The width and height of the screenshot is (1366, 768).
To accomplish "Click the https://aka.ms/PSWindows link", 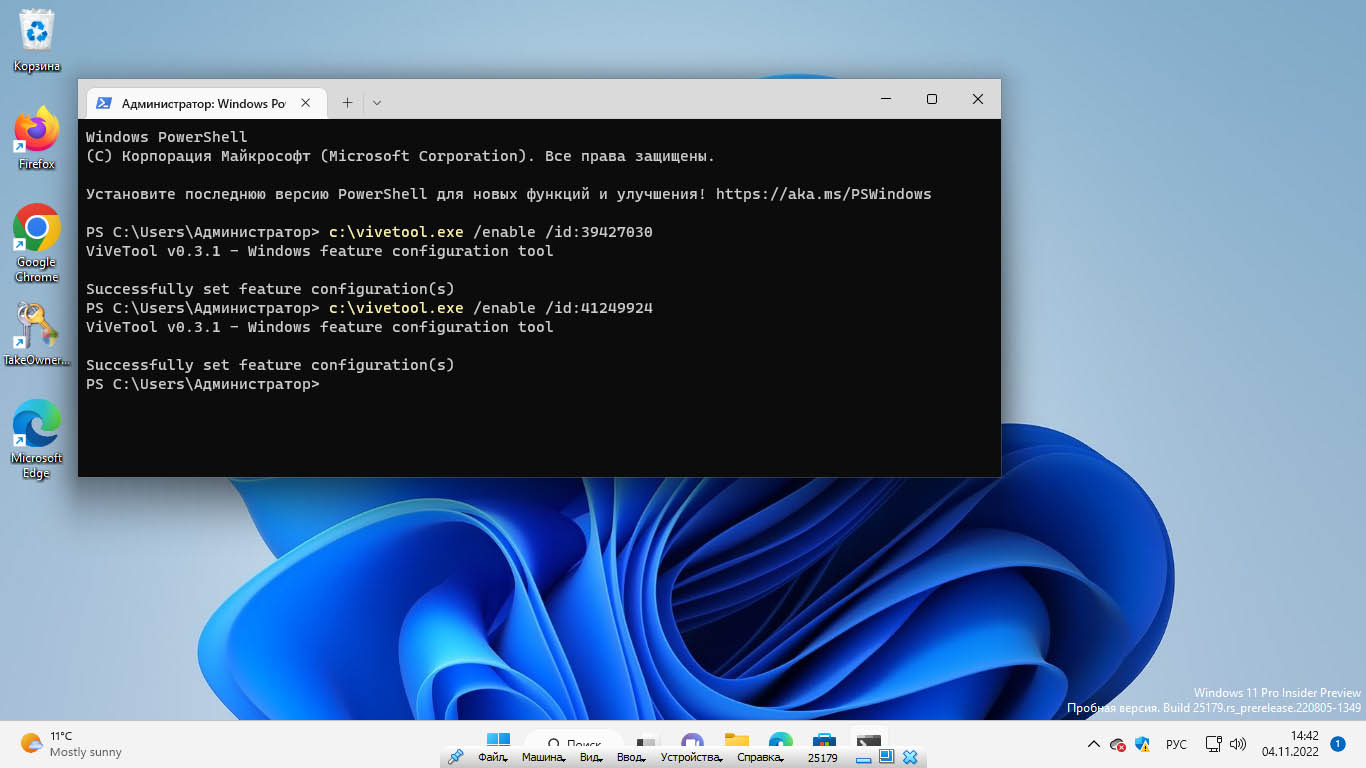I will point(823,194).
